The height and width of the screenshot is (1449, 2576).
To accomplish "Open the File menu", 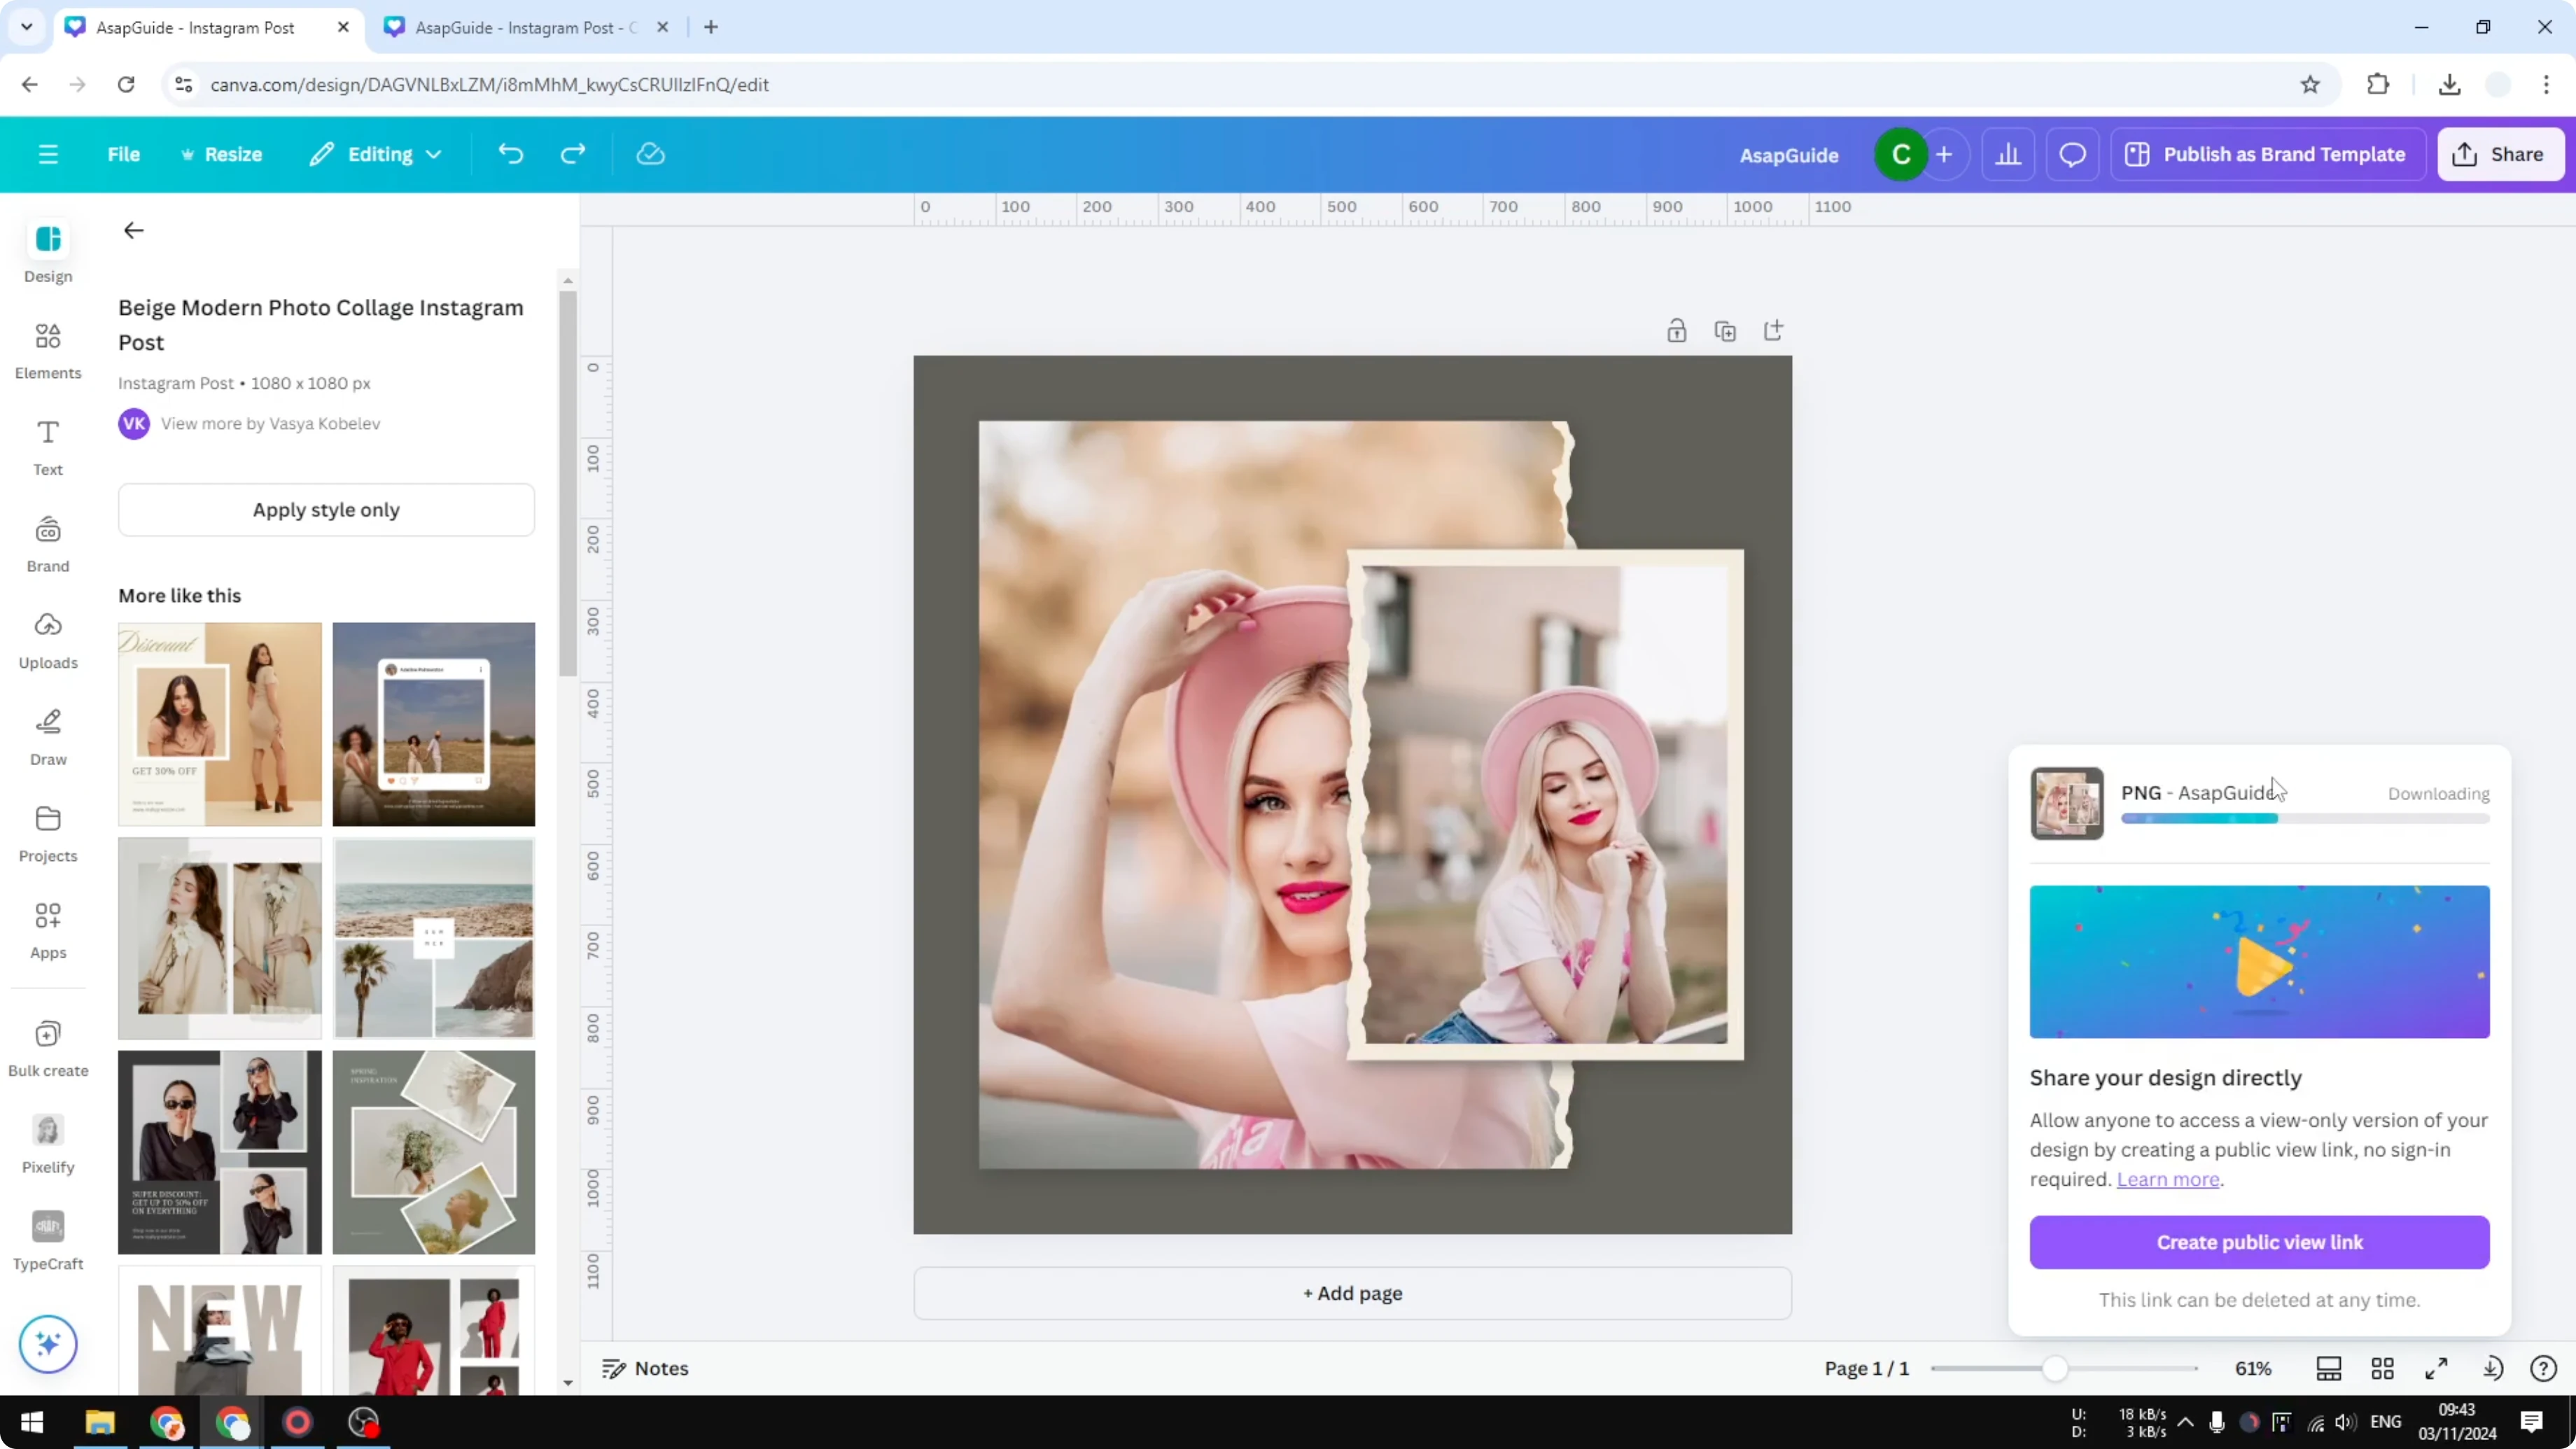I will coord(124,153).
